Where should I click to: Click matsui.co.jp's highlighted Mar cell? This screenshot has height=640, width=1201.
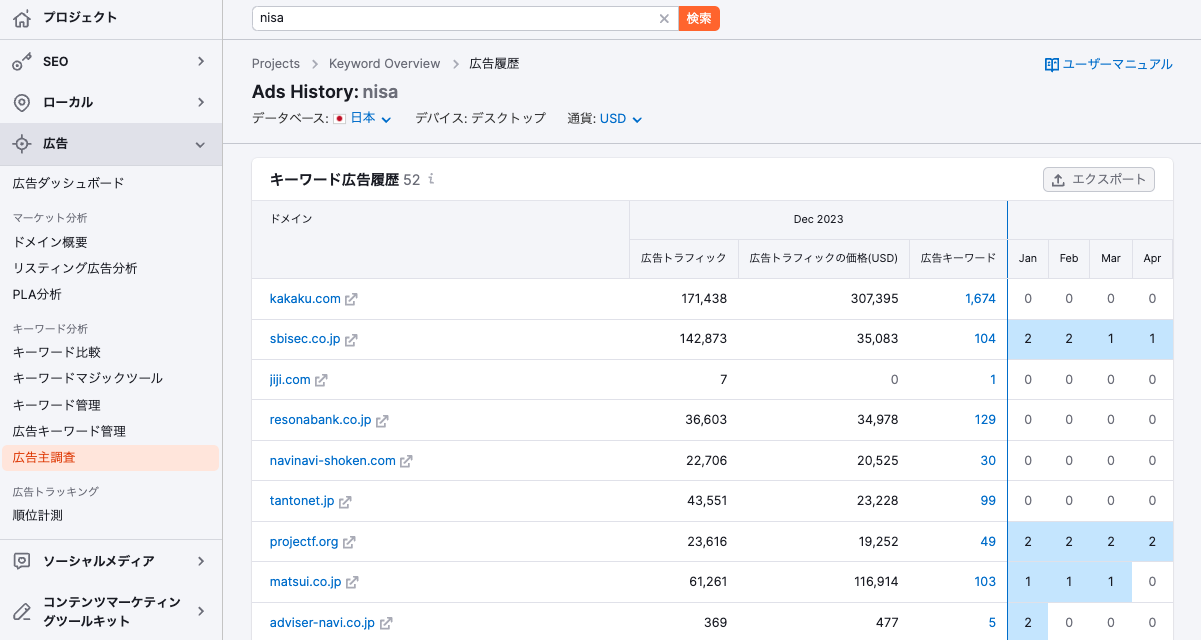pyautogui.click(x=1111, y=582)
